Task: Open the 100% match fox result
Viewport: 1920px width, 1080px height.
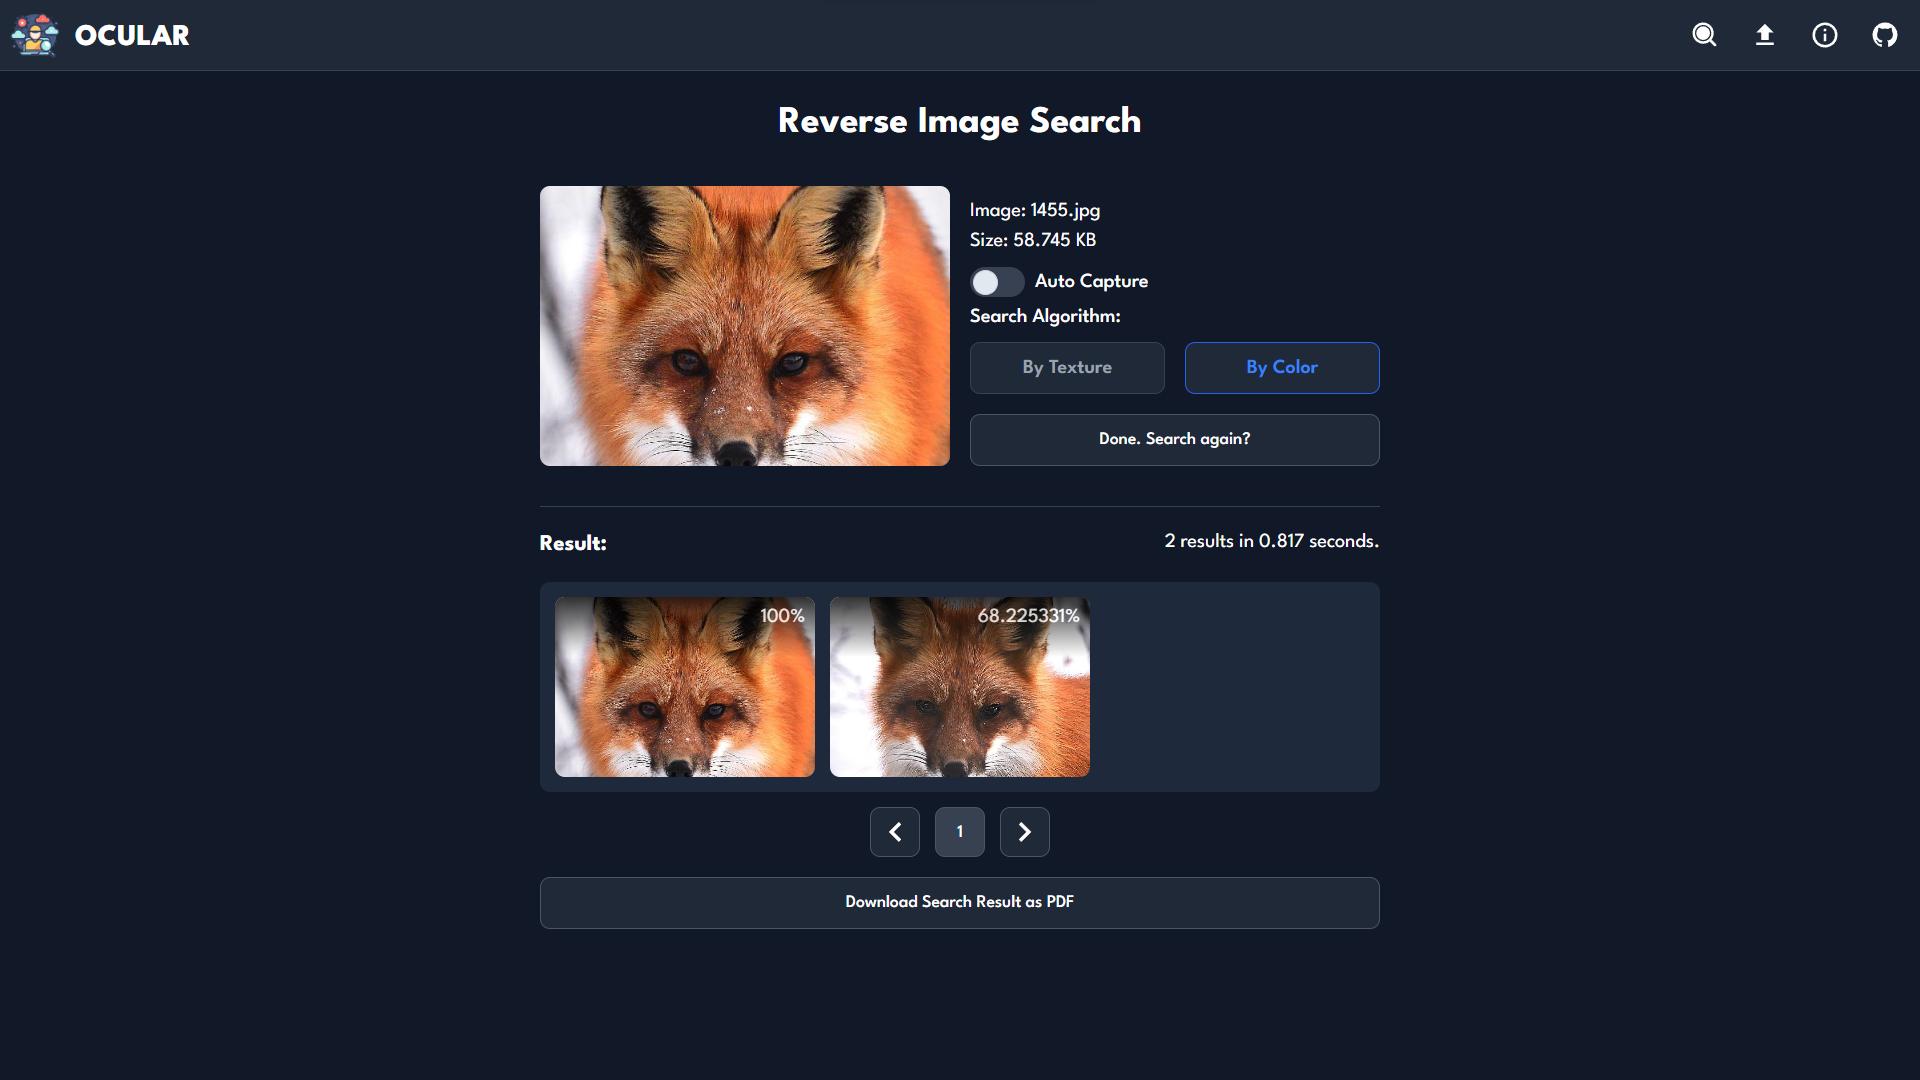Action: point(685,687)
